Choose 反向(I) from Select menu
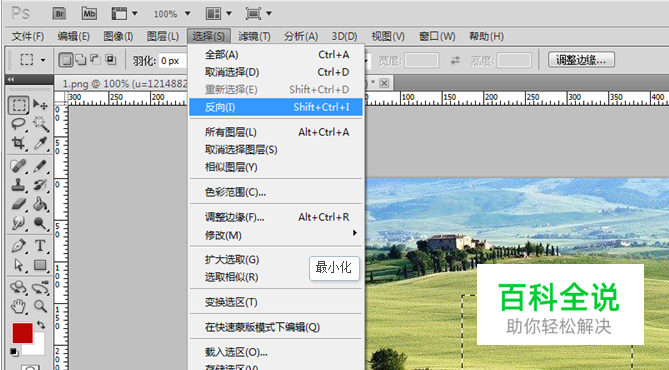Image resolution: width=669 pixels, height=370 pixels. [x=276, y=107]
